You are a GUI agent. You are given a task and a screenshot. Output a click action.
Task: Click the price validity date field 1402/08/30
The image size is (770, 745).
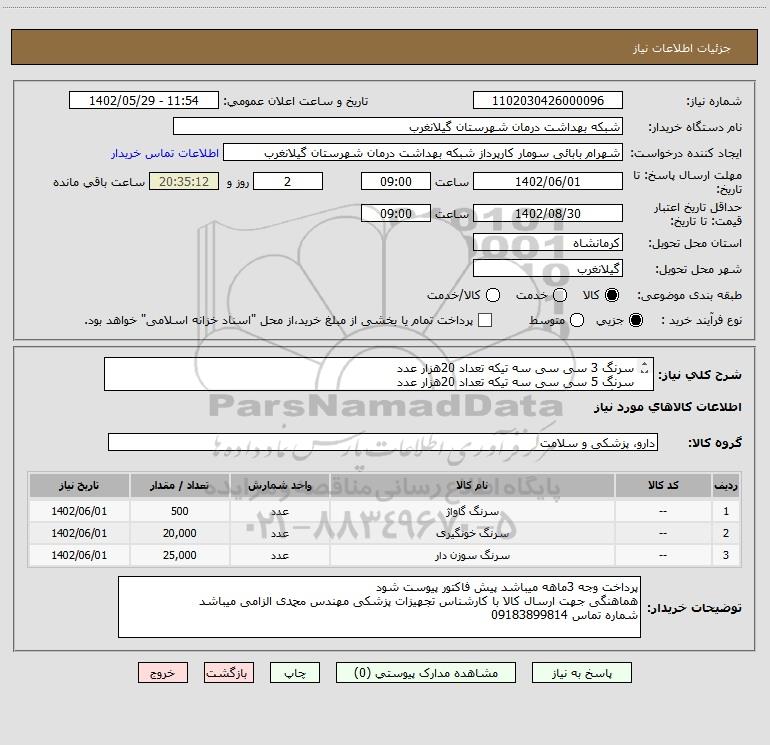[548, 213]
